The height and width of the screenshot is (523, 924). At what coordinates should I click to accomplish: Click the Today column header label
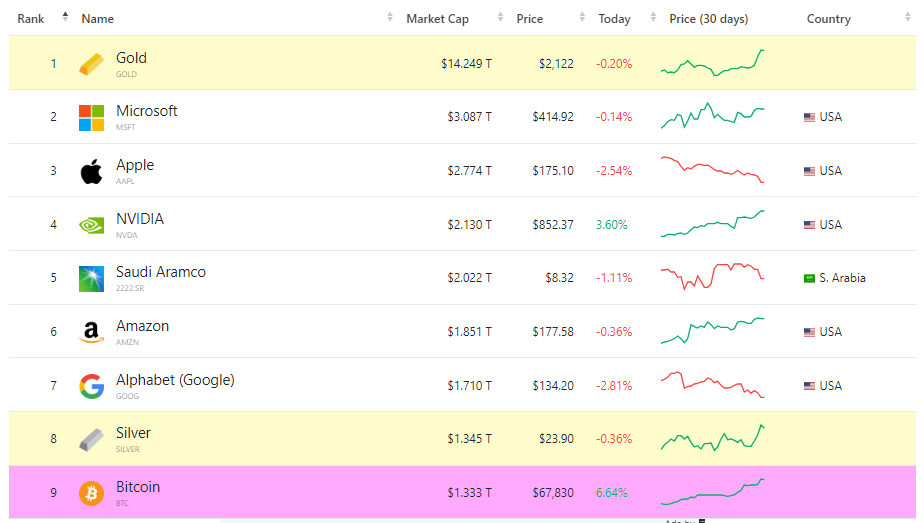(x=614, y=19)
